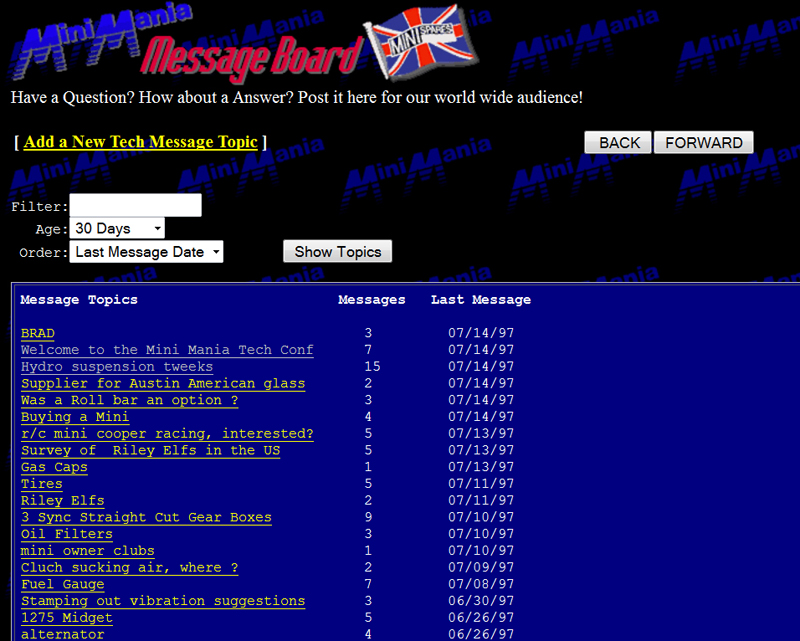
Task: Click the Order: label
Action: click(43, 253)
